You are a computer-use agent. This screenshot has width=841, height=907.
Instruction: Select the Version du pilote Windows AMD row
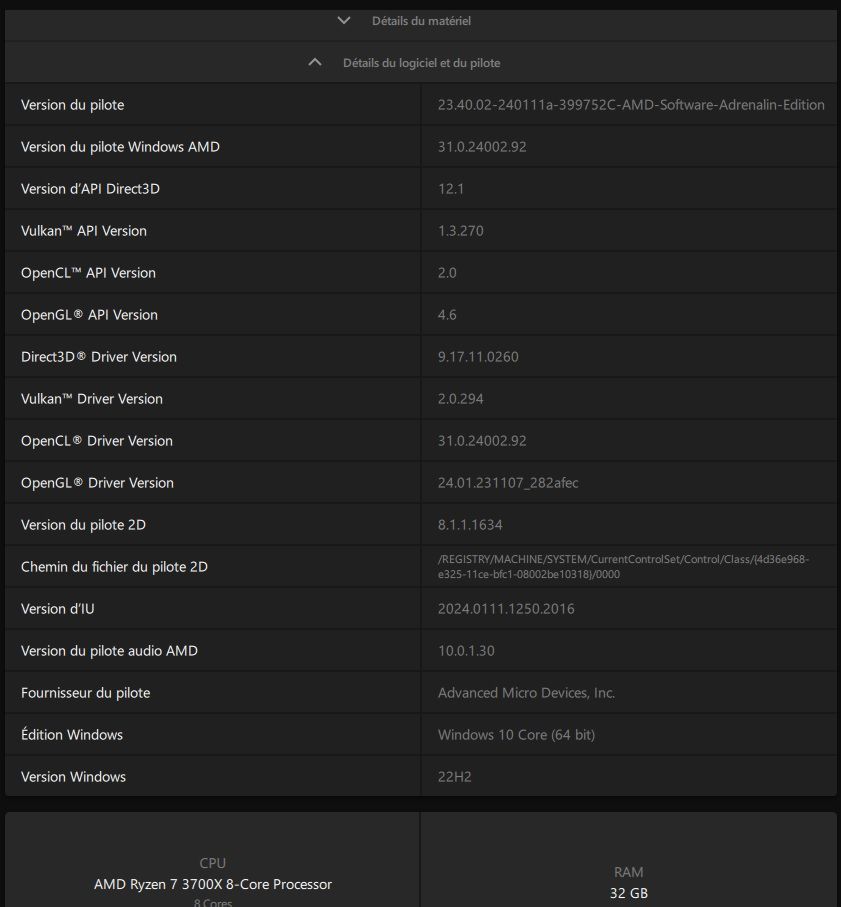click(420, 147)
